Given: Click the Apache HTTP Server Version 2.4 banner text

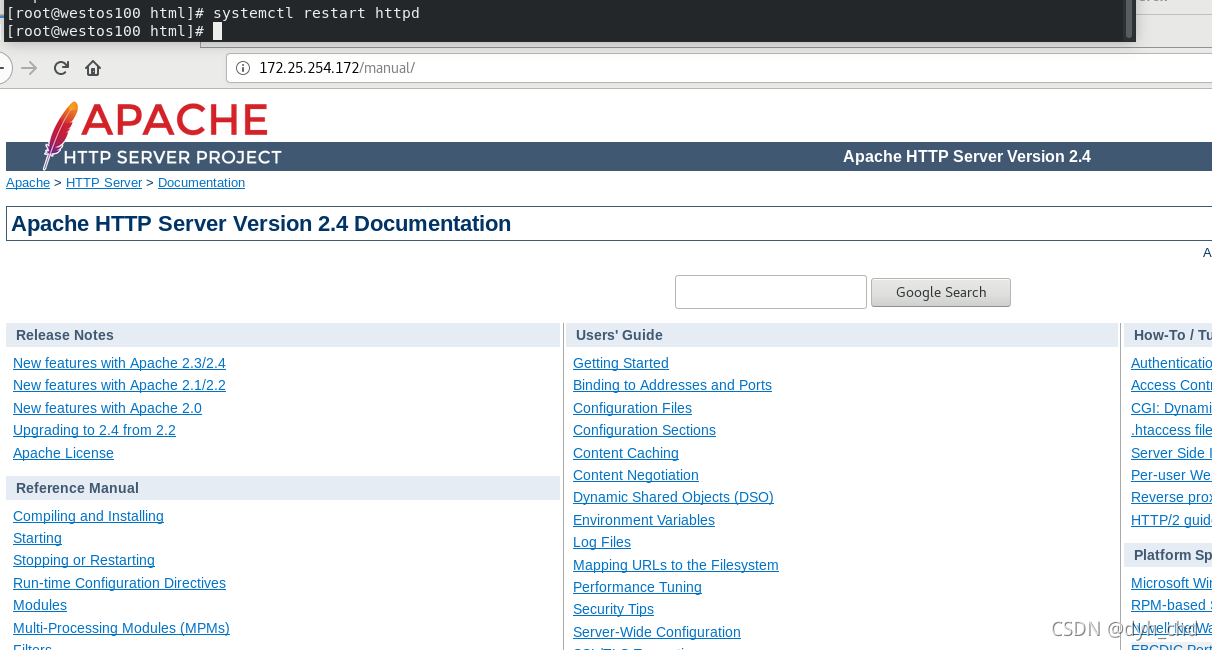Looking at the screenshot, I should (967, 156).
